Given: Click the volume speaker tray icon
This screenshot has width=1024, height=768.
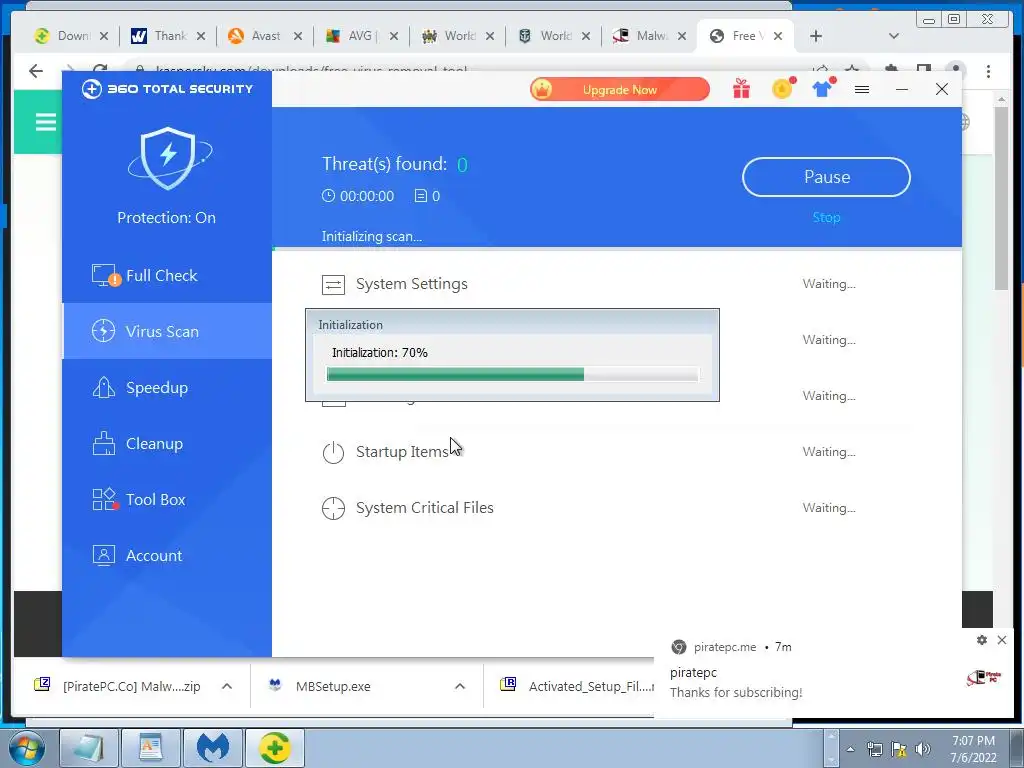Looking at the screenshot, I should [x=922, y=750].
